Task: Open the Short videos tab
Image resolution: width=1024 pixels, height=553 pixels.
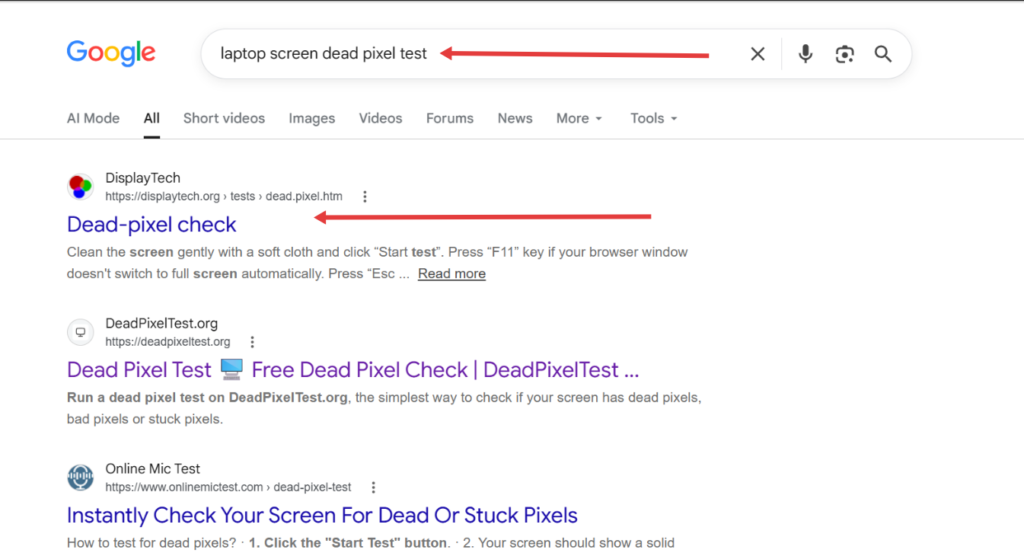Action: pyautogui.click(x=224, y=118)
